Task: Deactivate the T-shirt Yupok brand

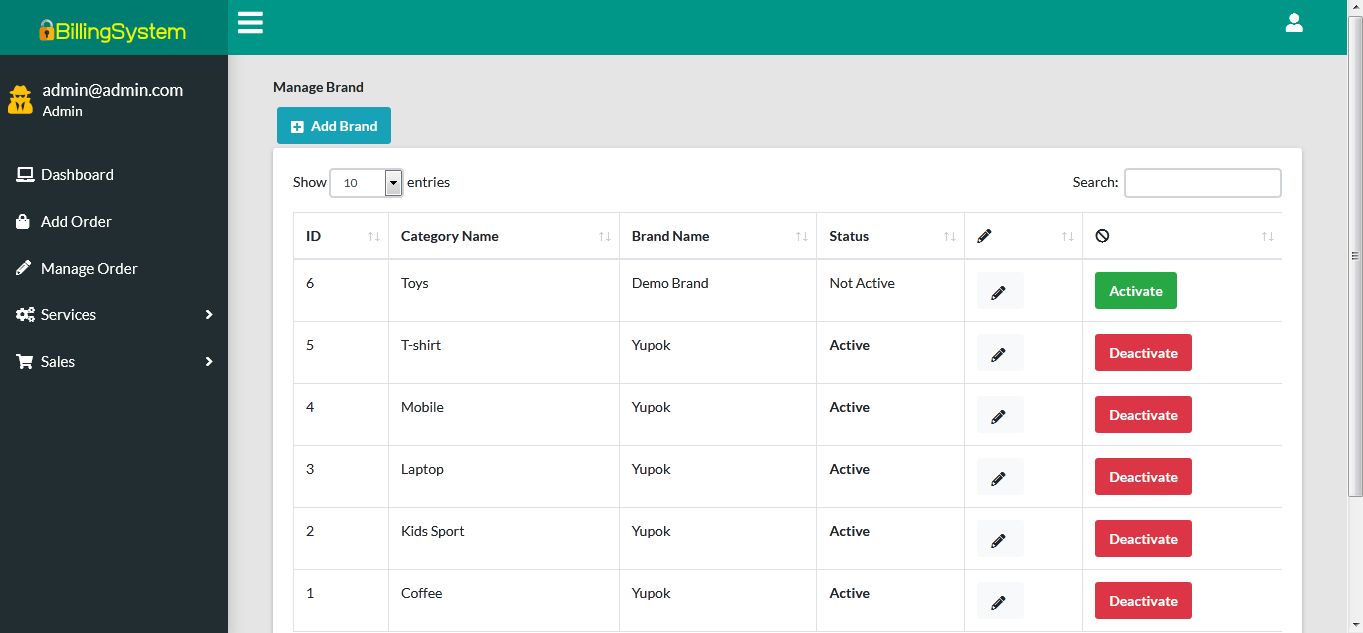Action: click(x=1142, y=352)
